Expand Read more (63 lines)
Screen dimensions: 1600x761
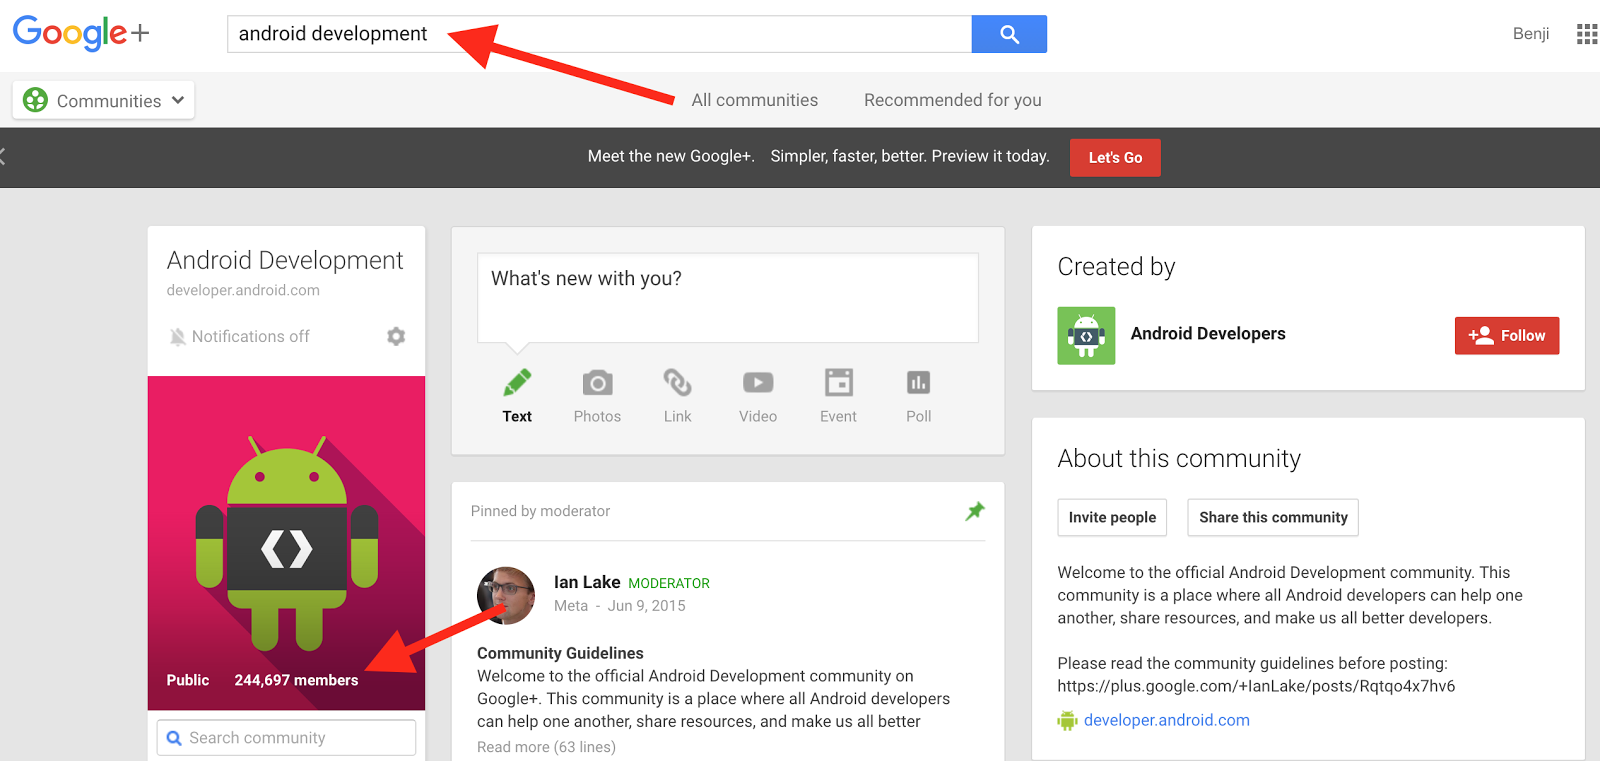(546, 747)
